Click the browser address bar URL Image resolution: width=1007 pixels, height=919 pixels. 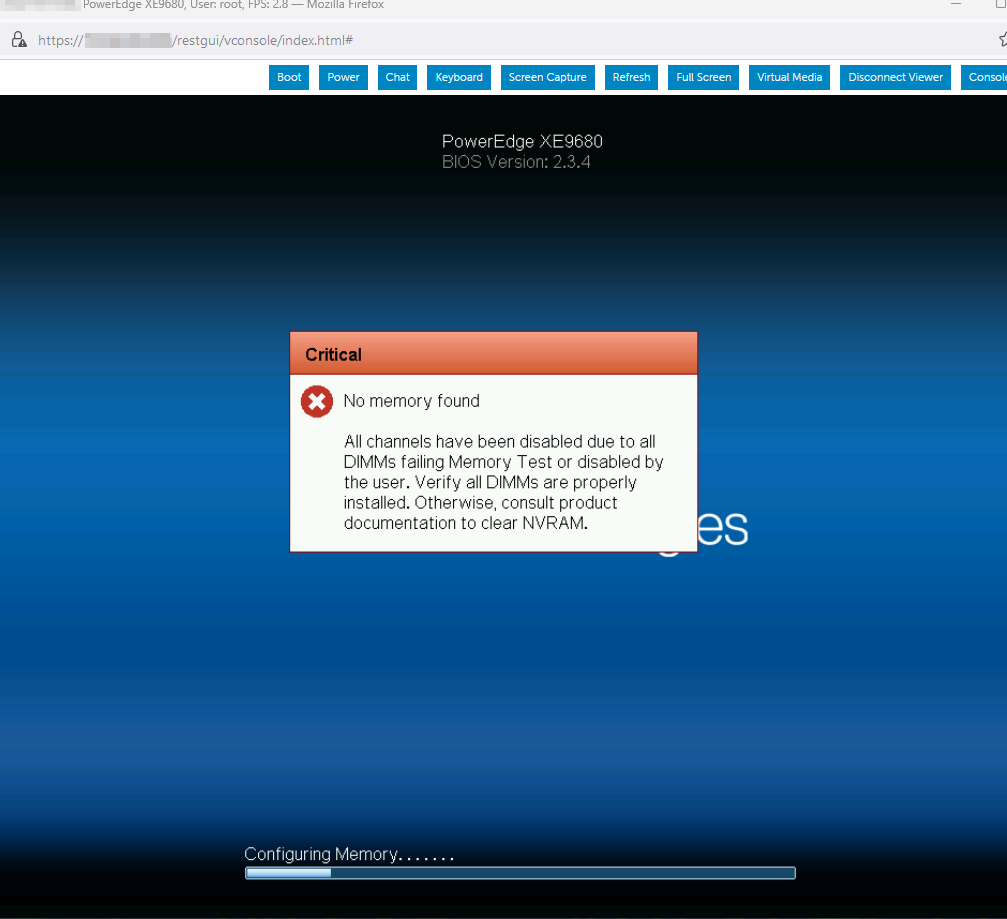[195, 40]
